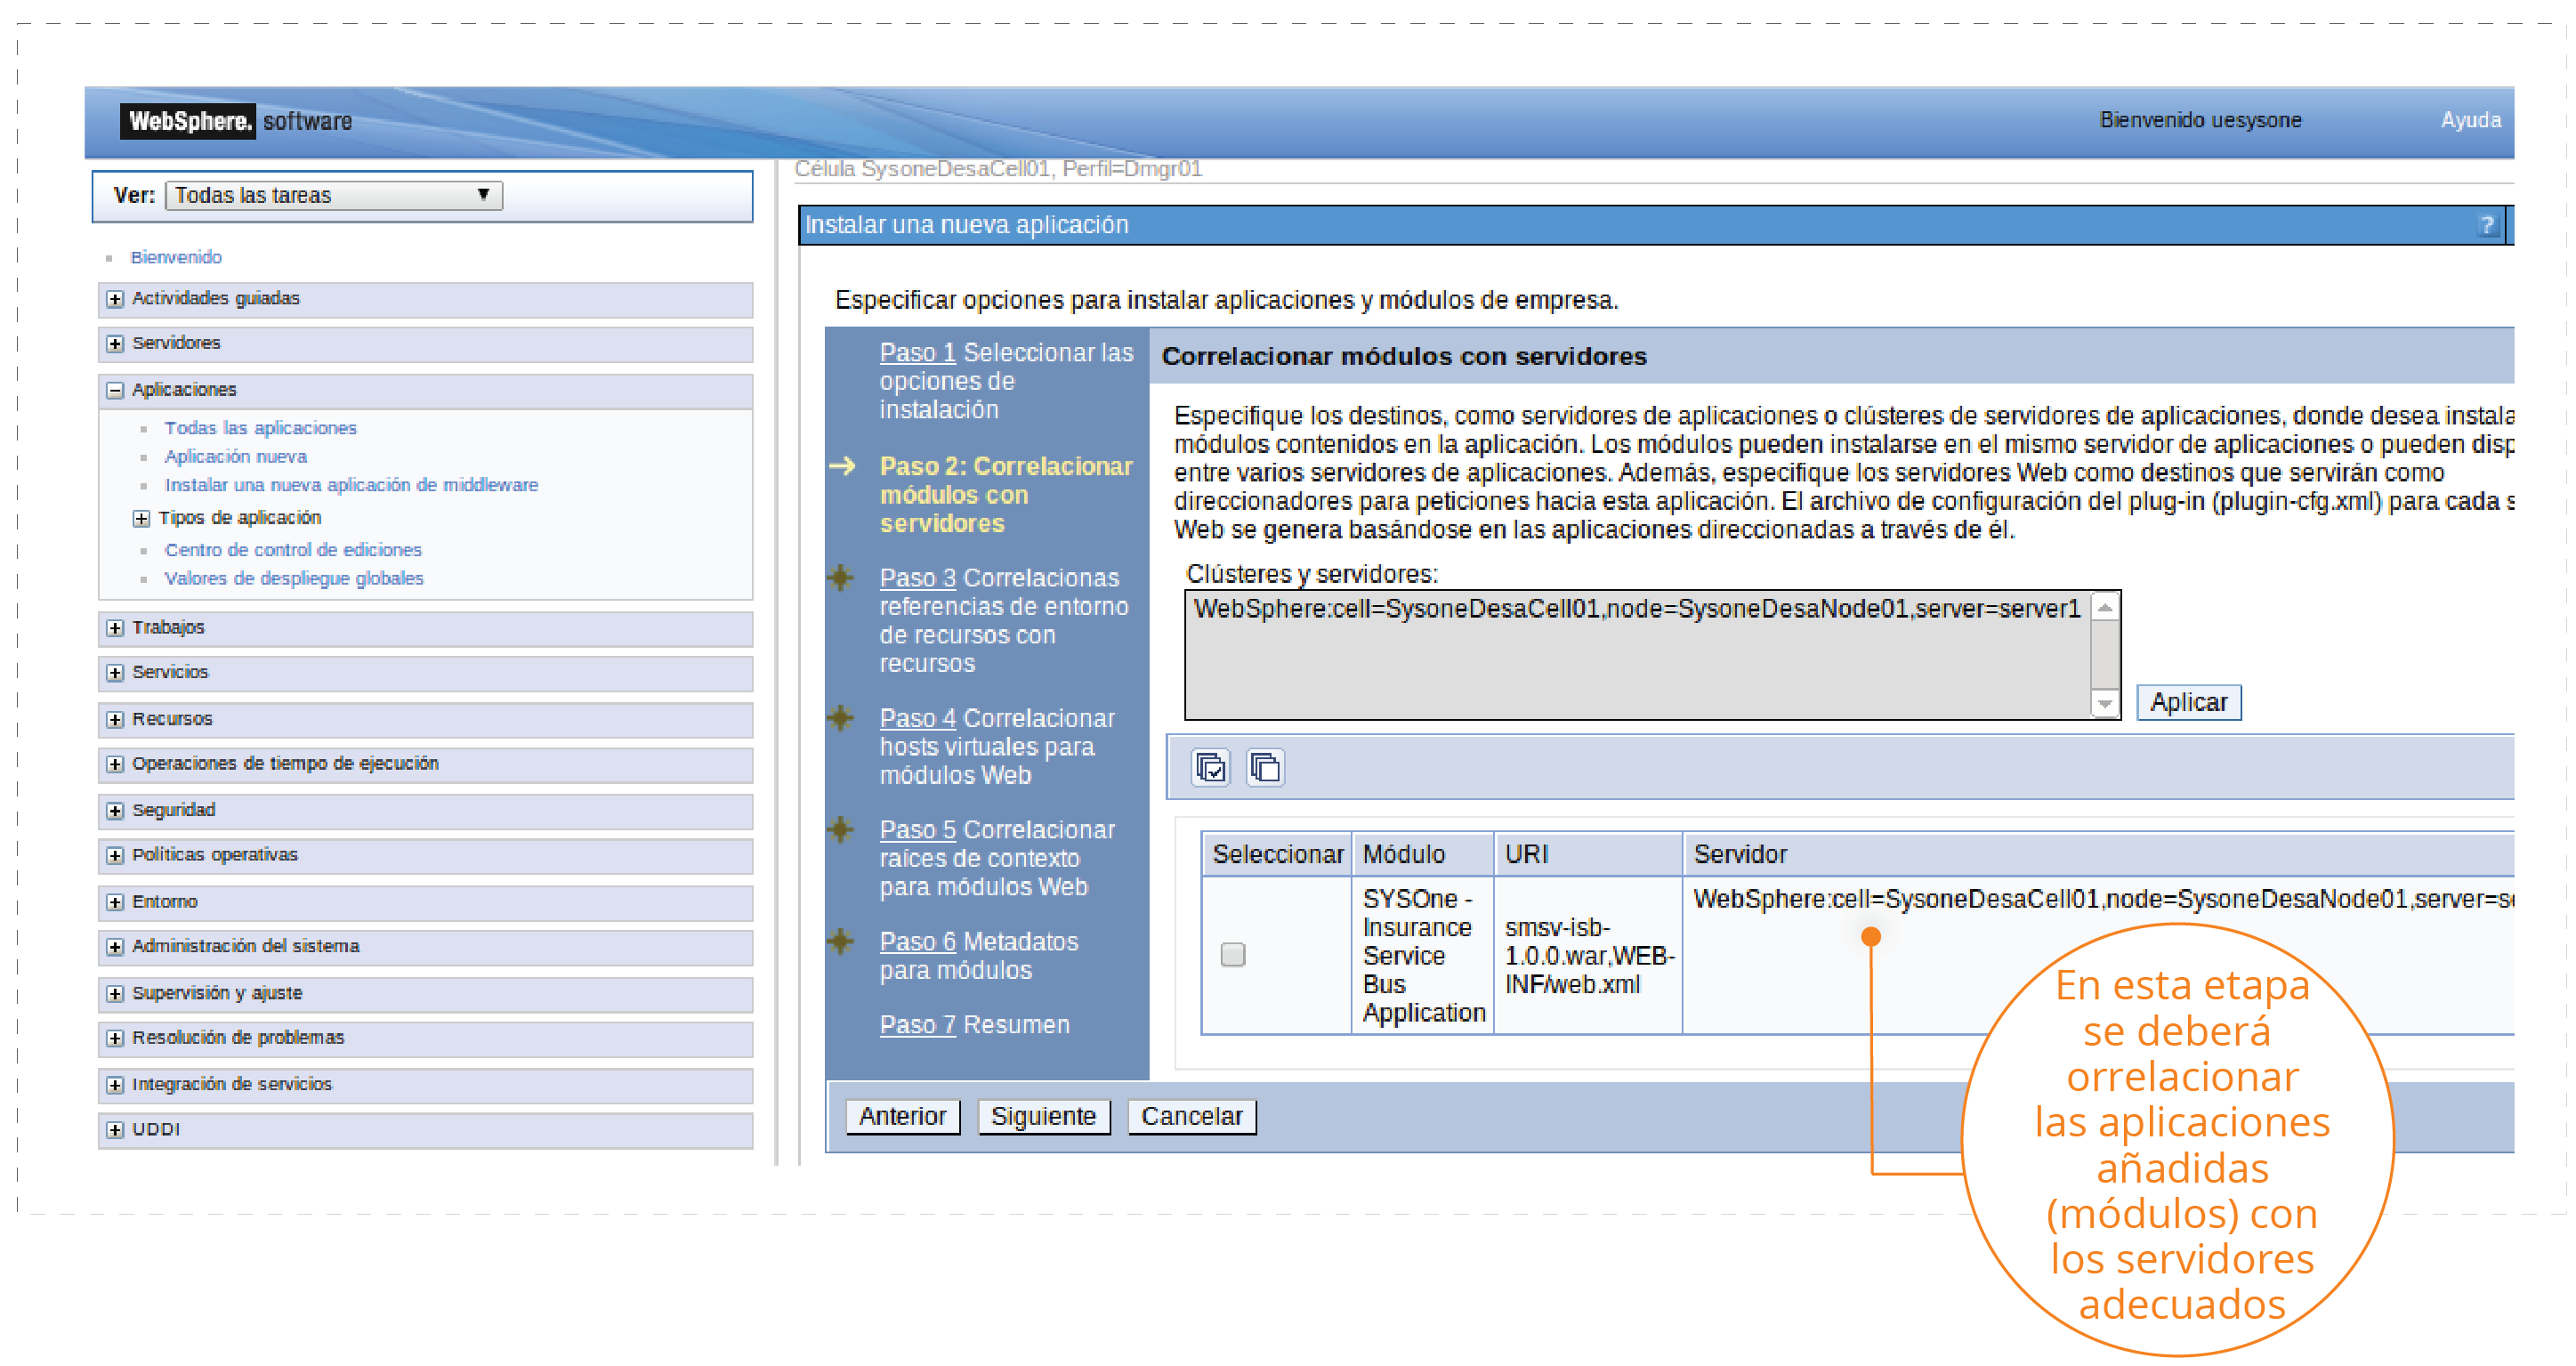Image resolution: width=2576 pixels, height=1366 pixels.
Task: Expand the Entorno section plus icon
Action: click(115, 901)
